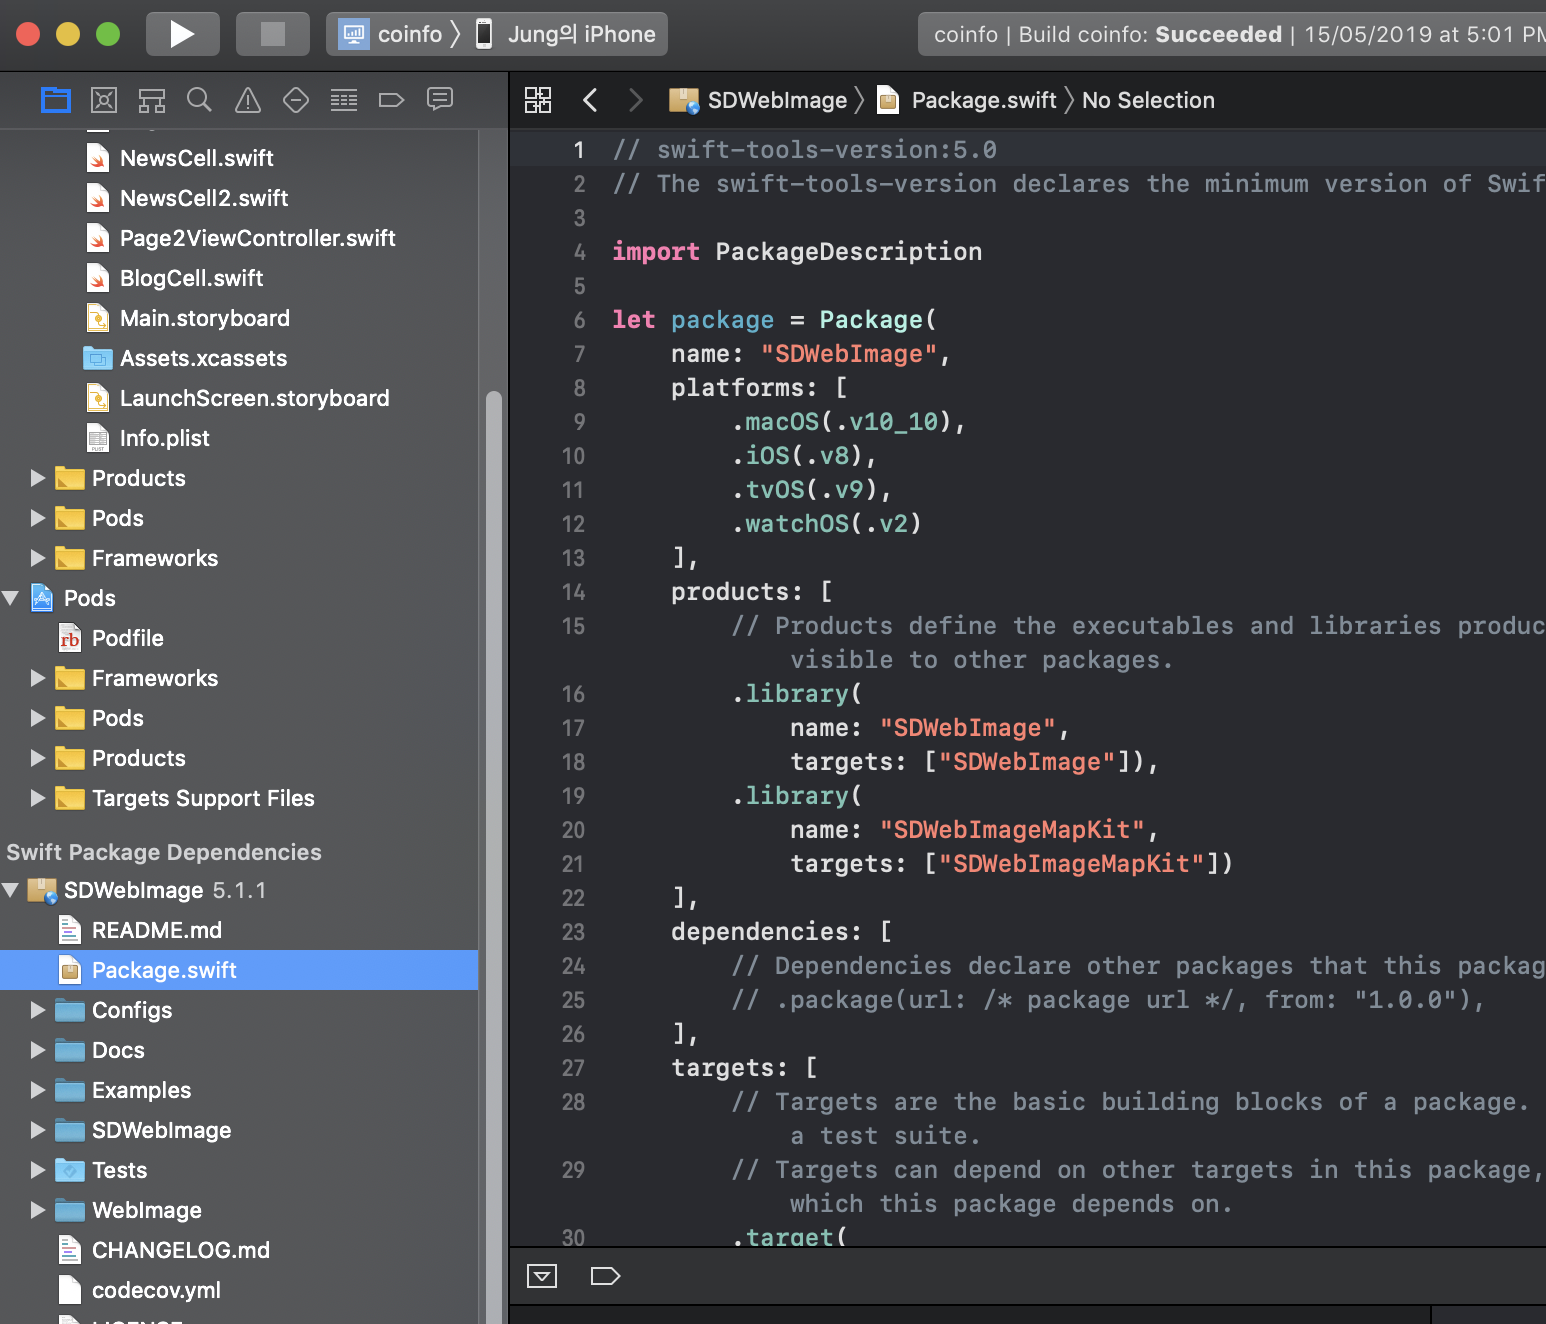This screenshot has width=1546, height=1324.
Task: Show the Find navigator
Action: tap(200, 100)
